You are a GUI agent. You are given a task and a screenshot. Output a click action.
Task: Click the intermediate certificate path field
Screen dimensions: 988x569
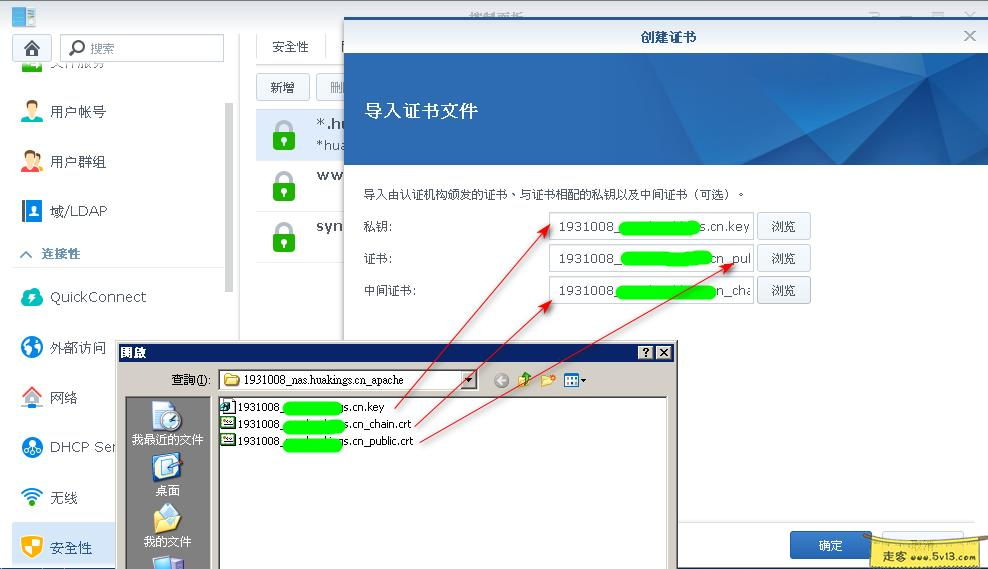click(x=652, y=290)
